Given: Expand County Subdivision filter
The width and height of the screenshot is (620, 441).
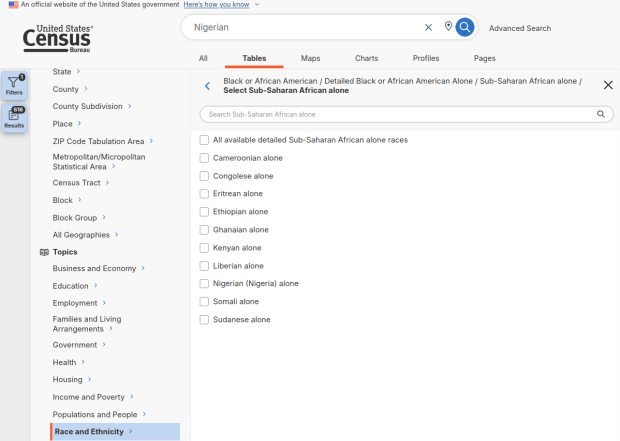Looking at the screenshot, I should click(x=92, y=106).
